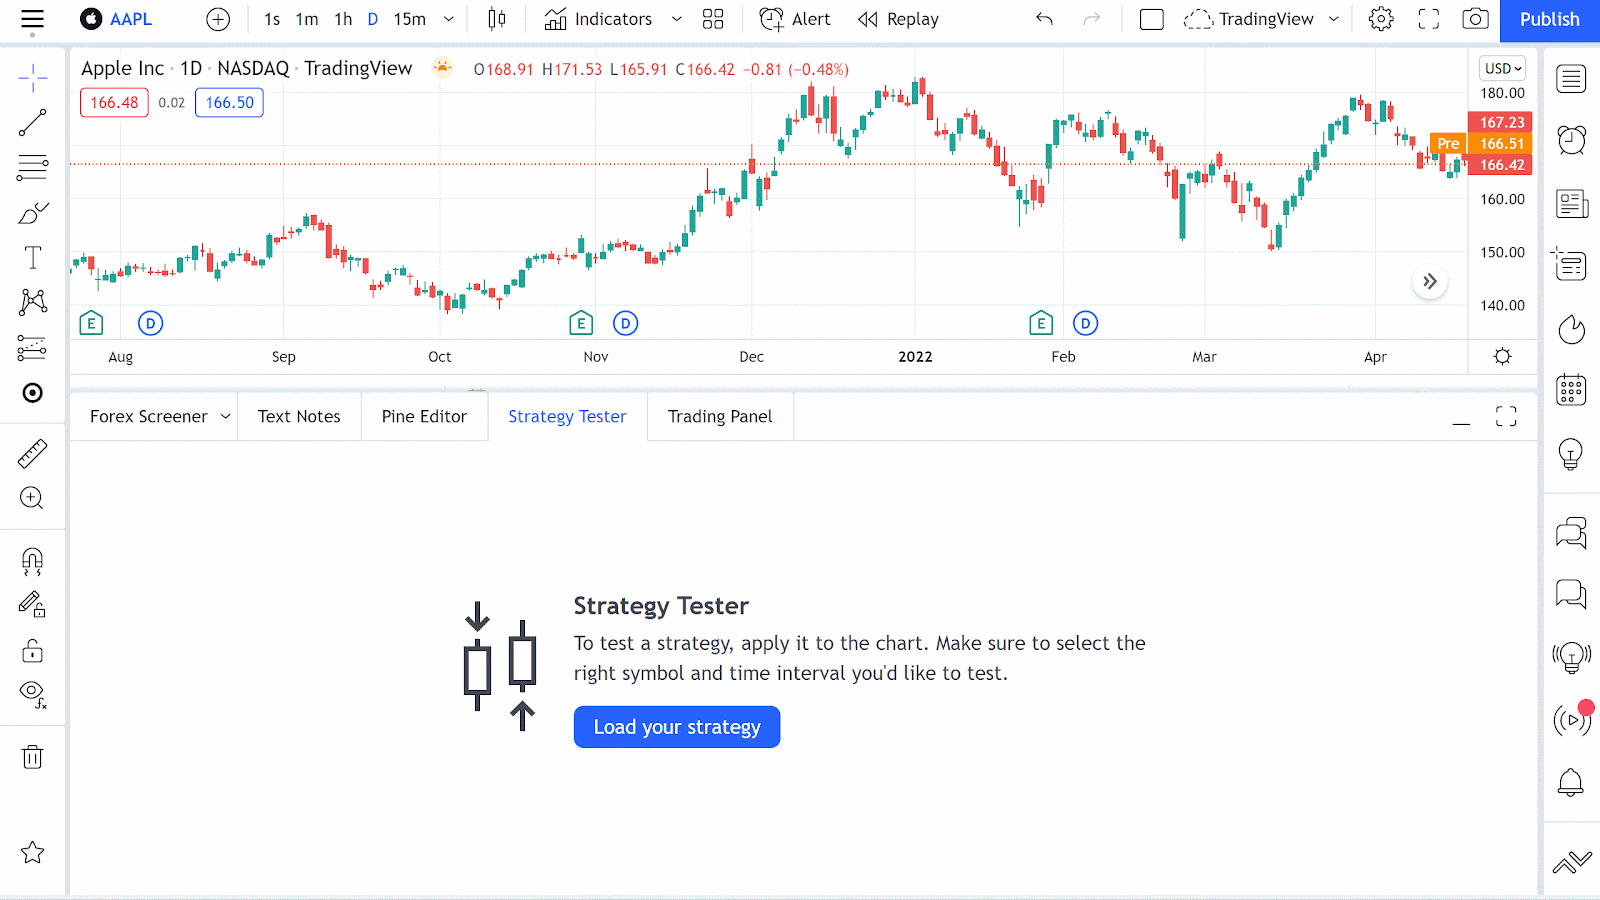Viewport: 1600px width, 900px height.
Task: Toggle stay in drawing mode
Action: [x=32, y=605]
